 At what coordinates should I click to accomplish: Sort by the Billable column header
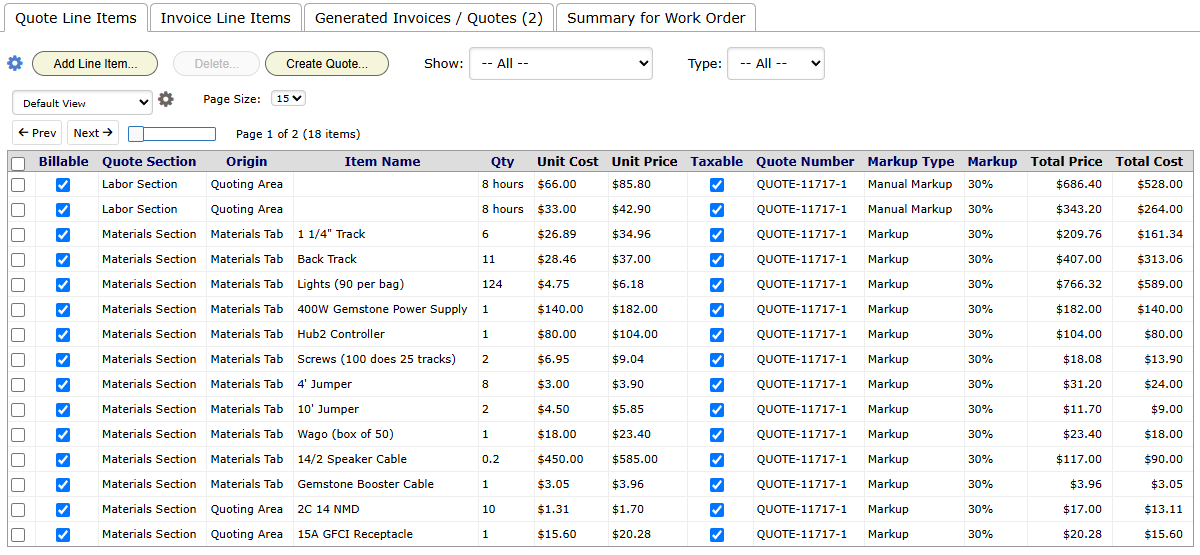64,162
